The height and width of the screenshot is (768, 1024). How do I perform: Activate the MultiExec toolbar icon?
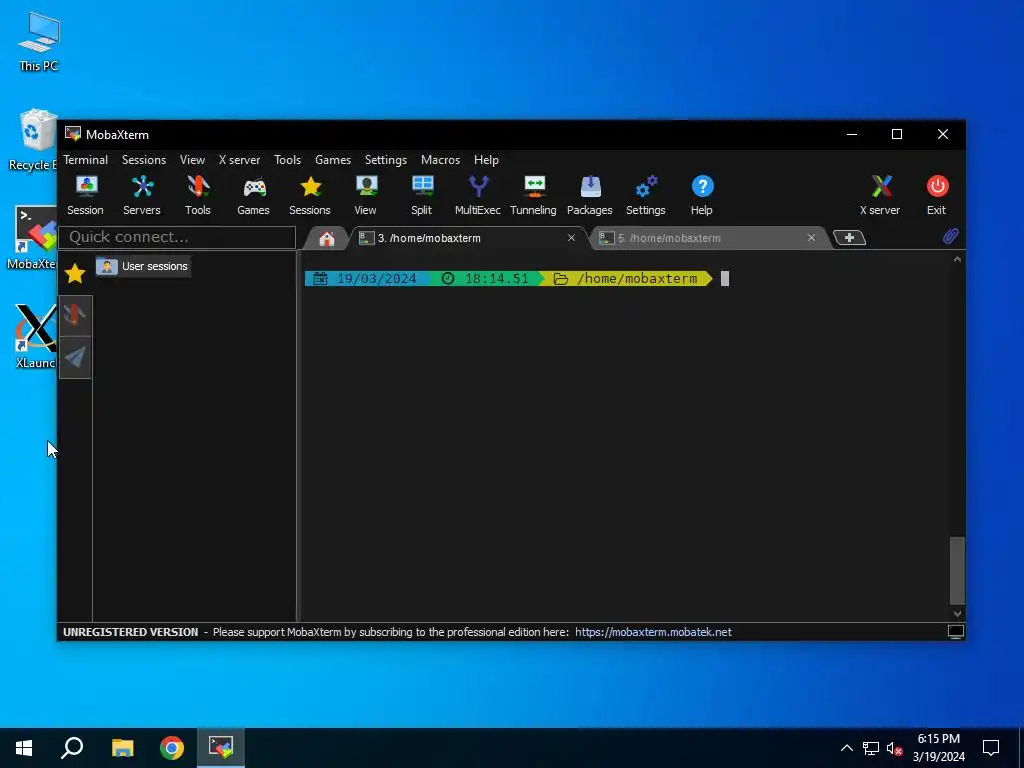coord(478,195)
